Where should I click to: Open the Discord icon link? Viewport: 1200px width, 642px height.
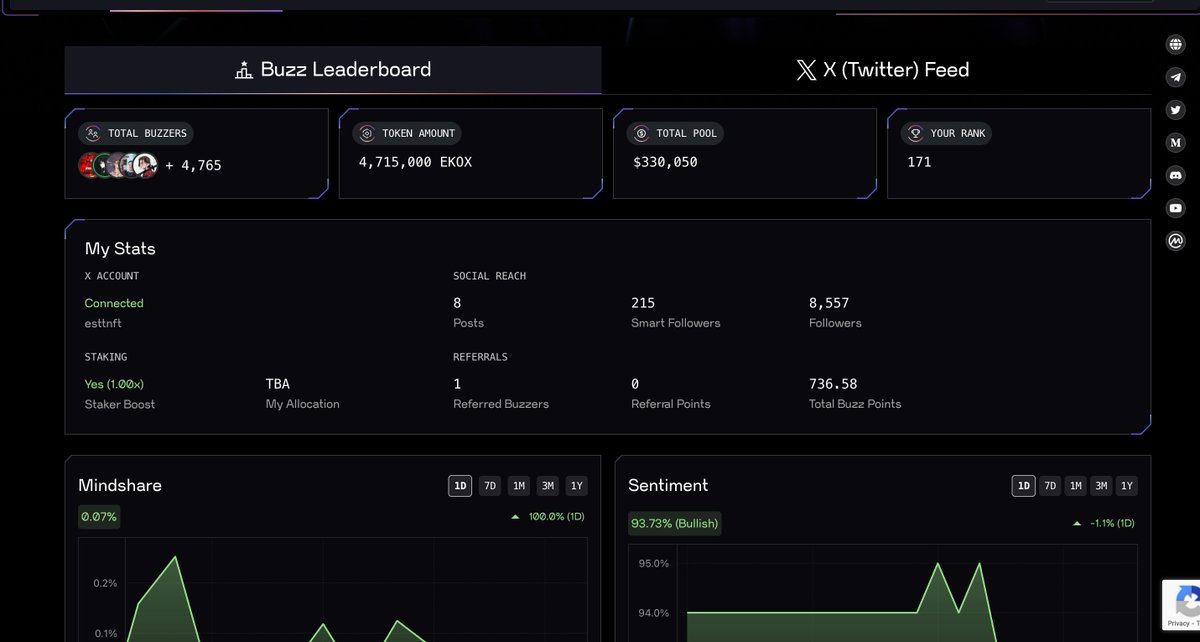pyautogui.click(x=1176, y=175)
